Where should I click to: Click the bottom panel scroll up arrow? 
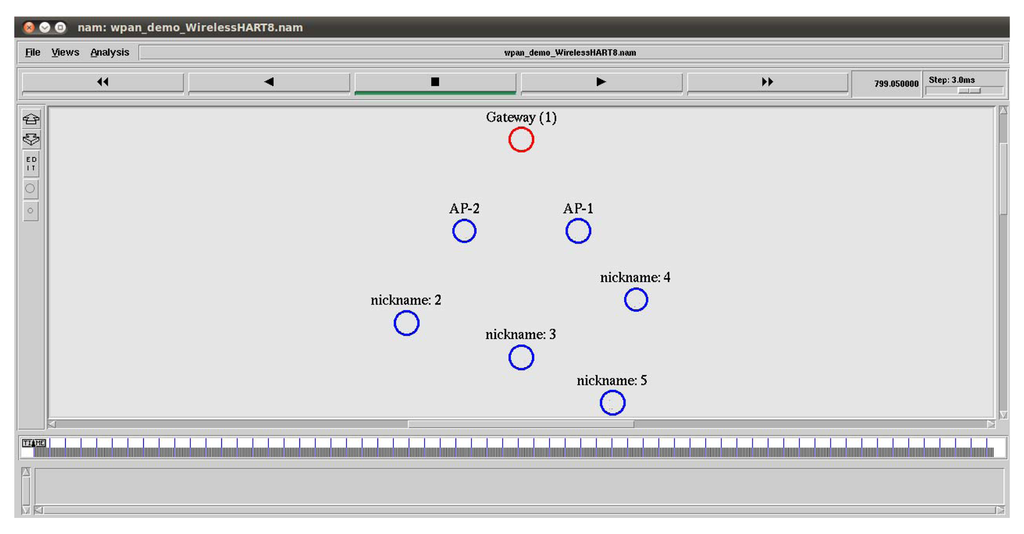(26, 472)
